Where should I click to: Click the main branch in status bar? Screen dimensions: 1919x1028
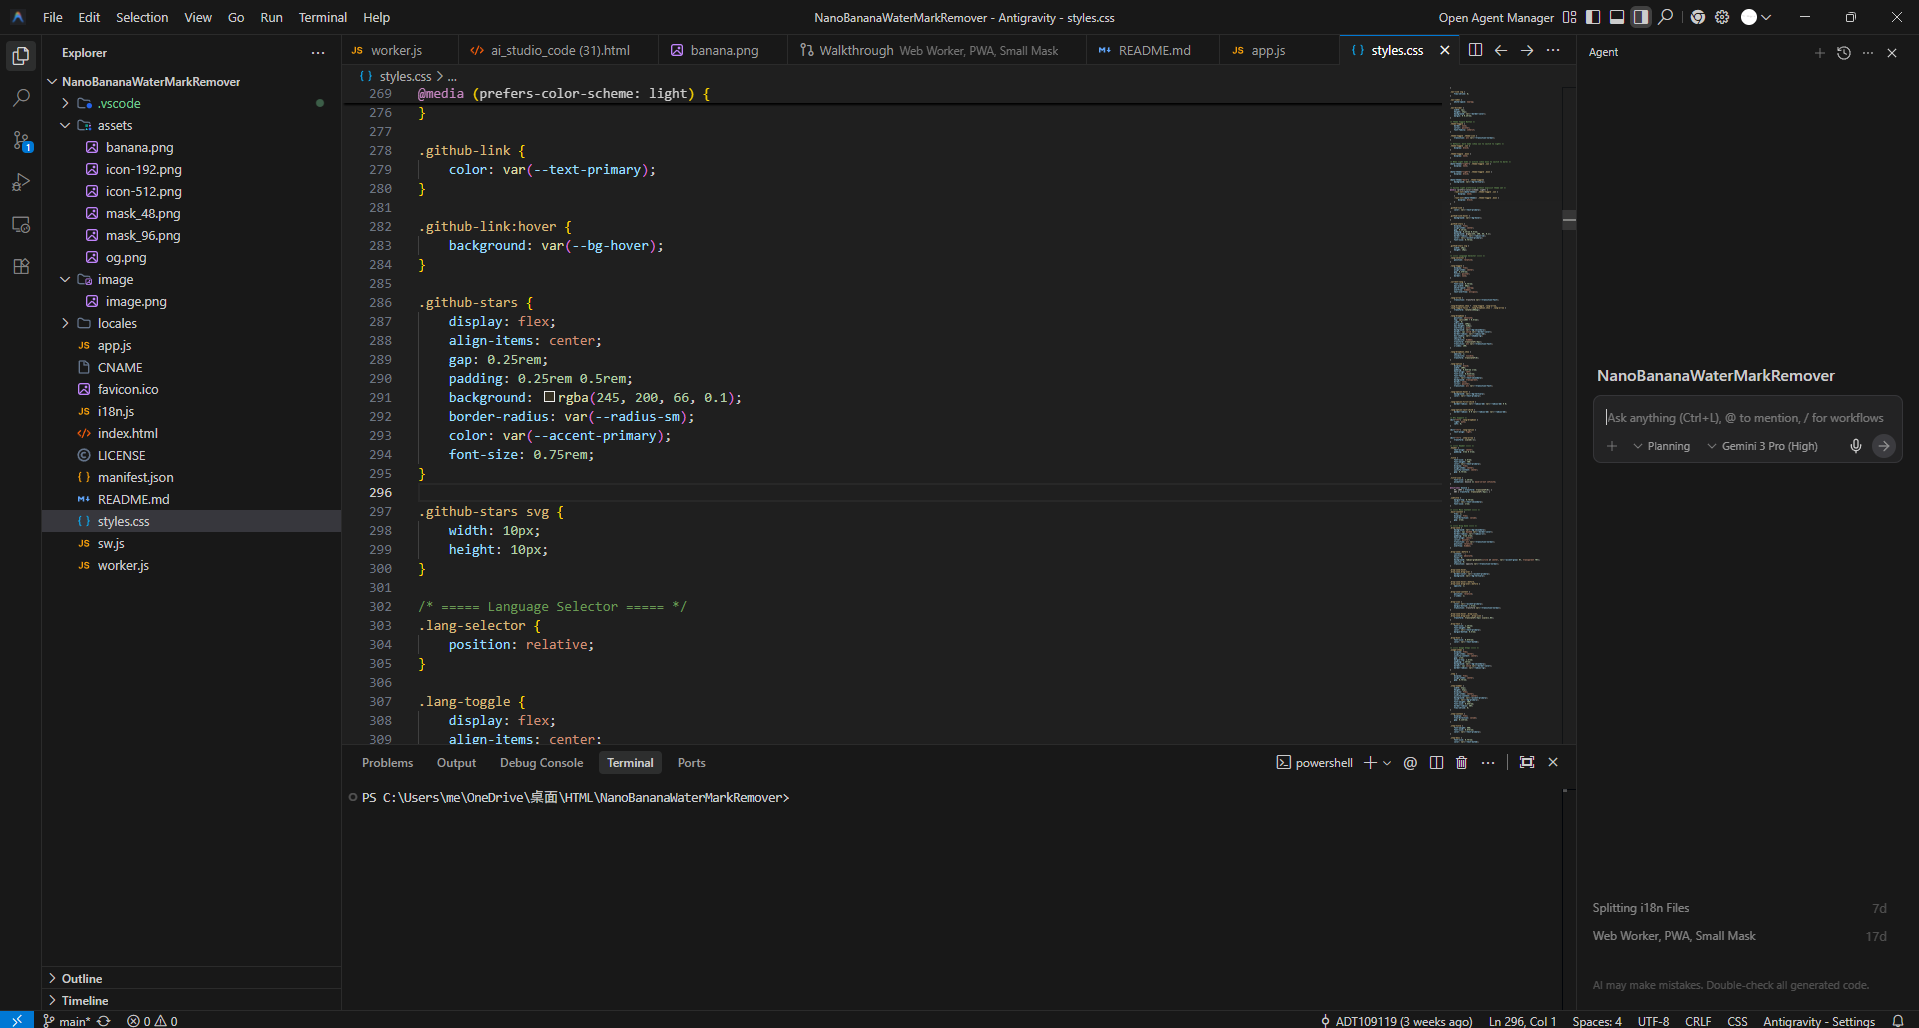[67, 1021]
